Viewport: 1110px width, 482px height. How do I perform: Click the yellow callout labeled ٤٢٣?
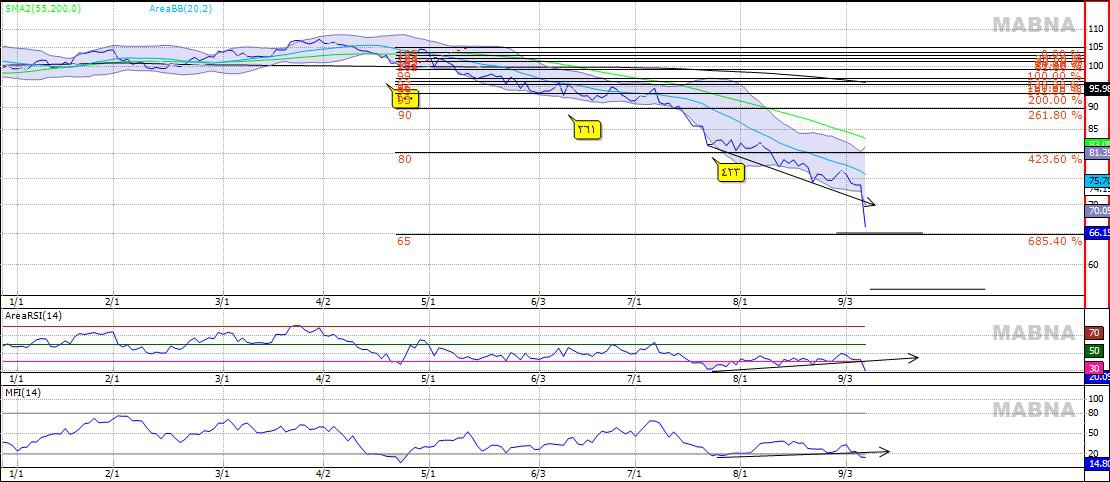pyautogui.click(x=730, y=172)
